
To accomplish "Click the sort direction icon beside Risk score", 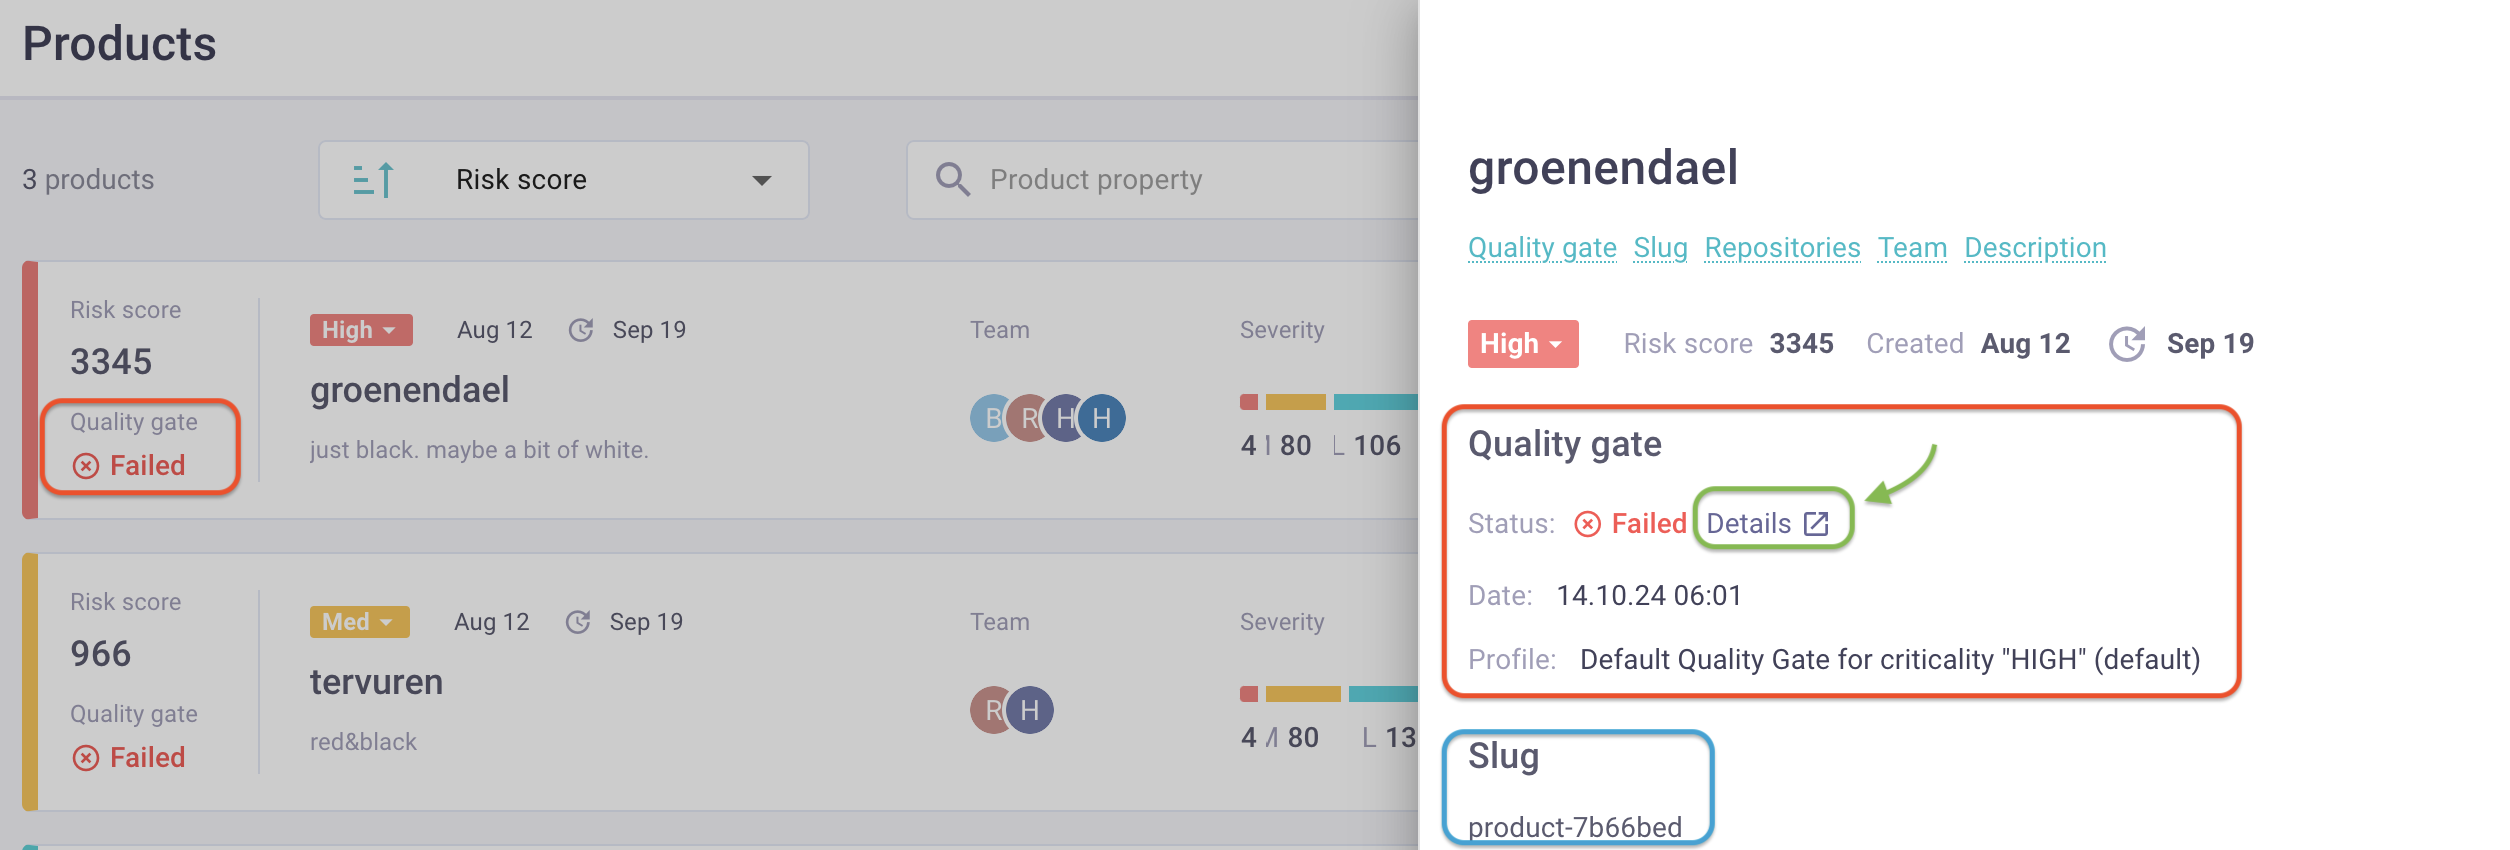I will 374,180.
